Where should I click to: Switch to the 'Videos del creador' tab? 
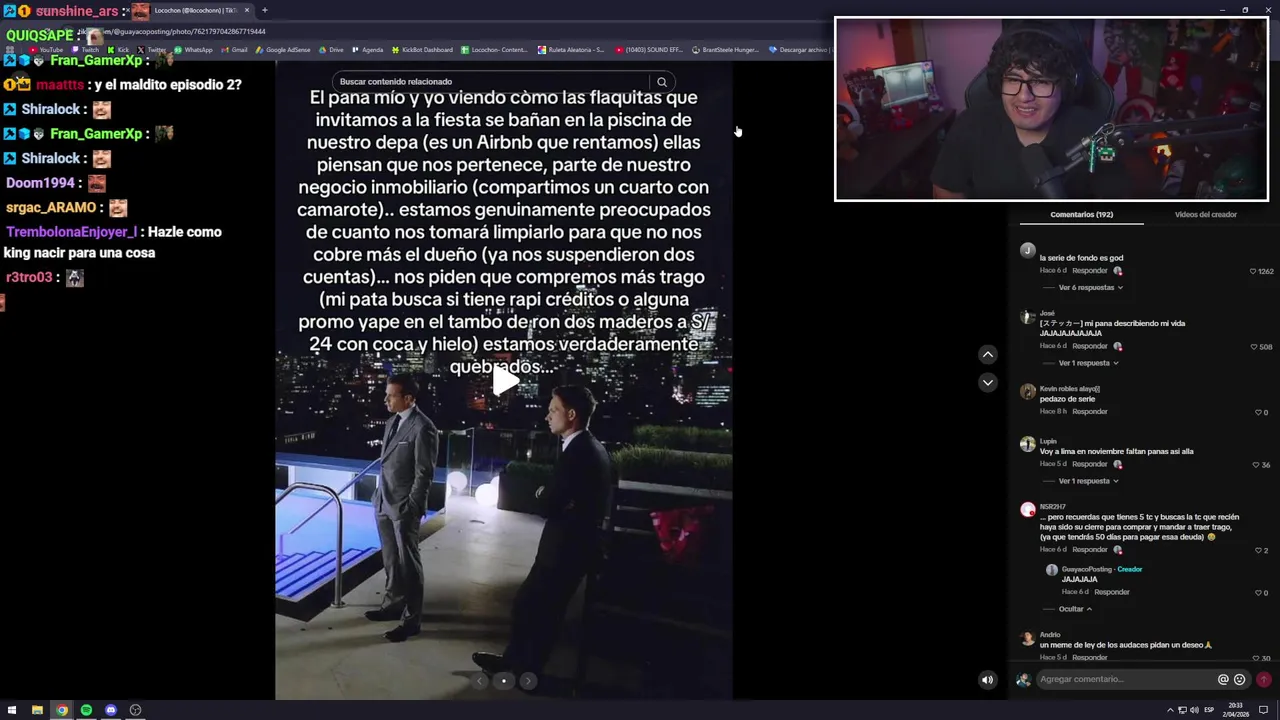pyautogui.click(x=1205, y=214)
